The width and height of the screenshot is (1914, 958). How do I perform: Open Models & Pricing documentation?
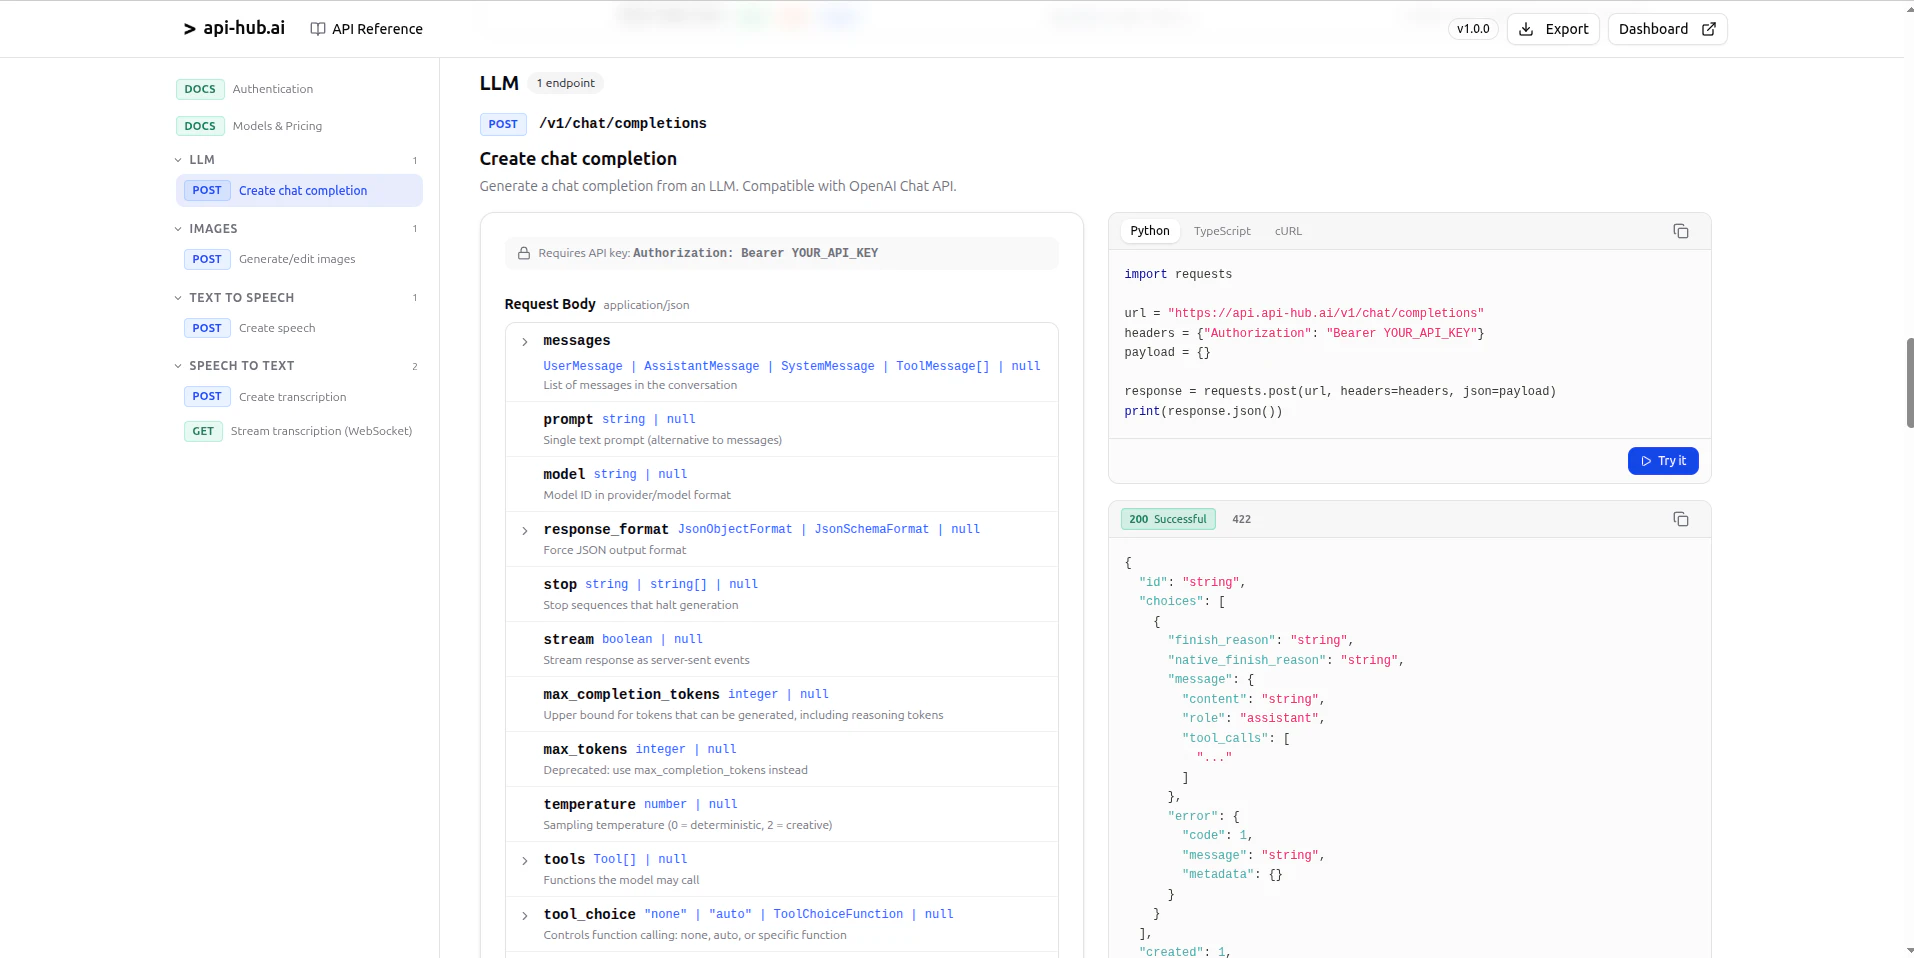click(277, 126)
